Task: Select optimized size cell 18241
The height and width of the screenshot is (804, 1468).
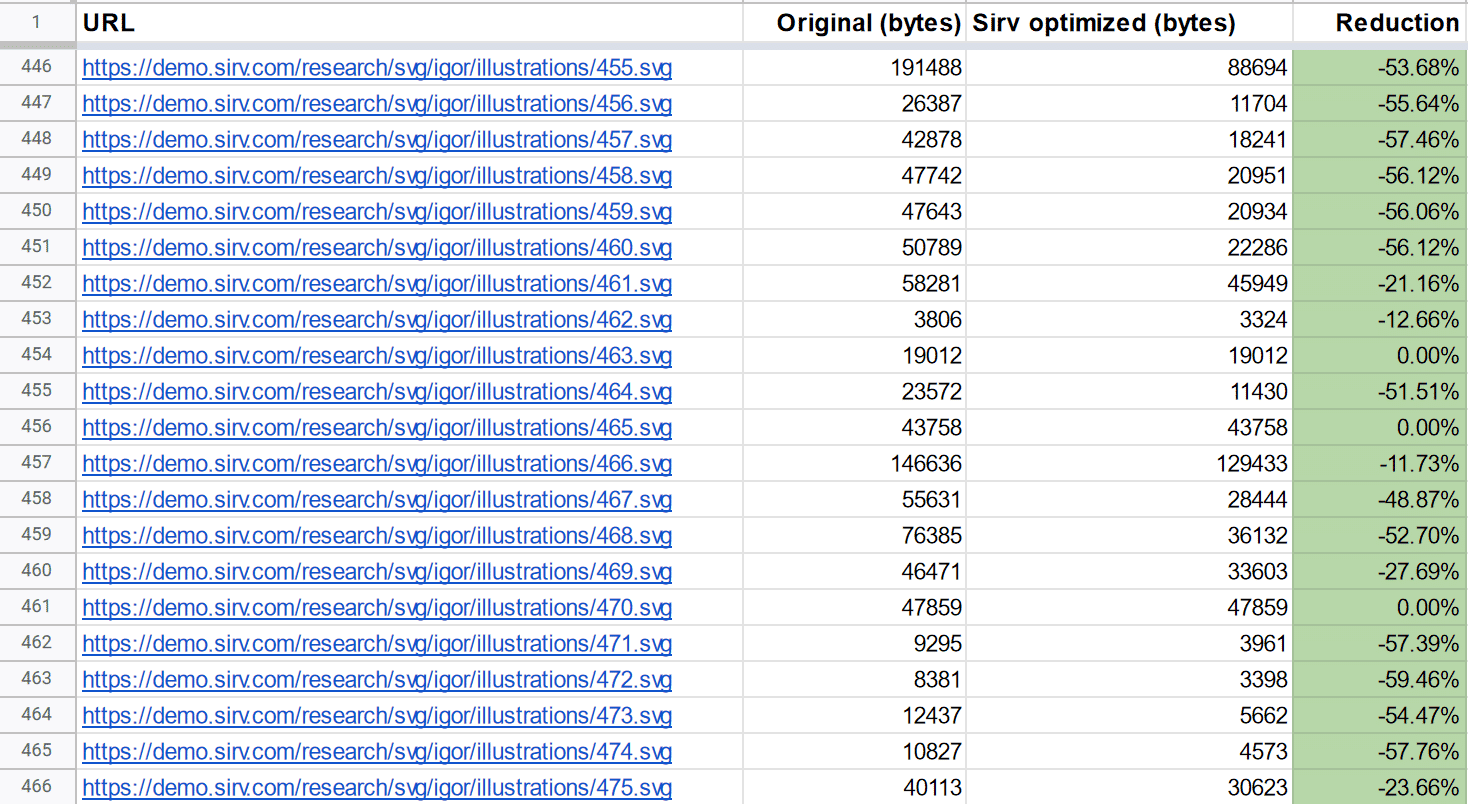Action: (x=1129, y=140)
